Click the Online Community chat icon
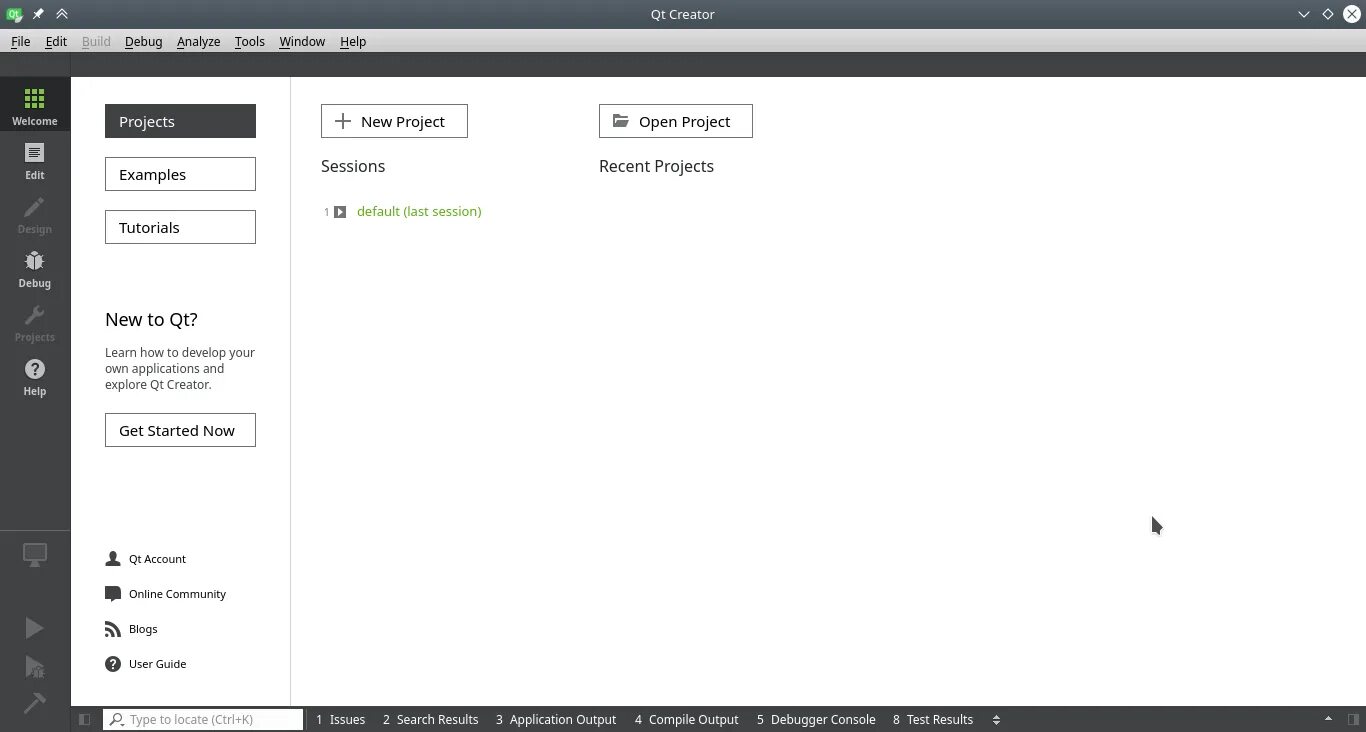The width and height of the screenshot is (1366, 732). click(113, 594)
